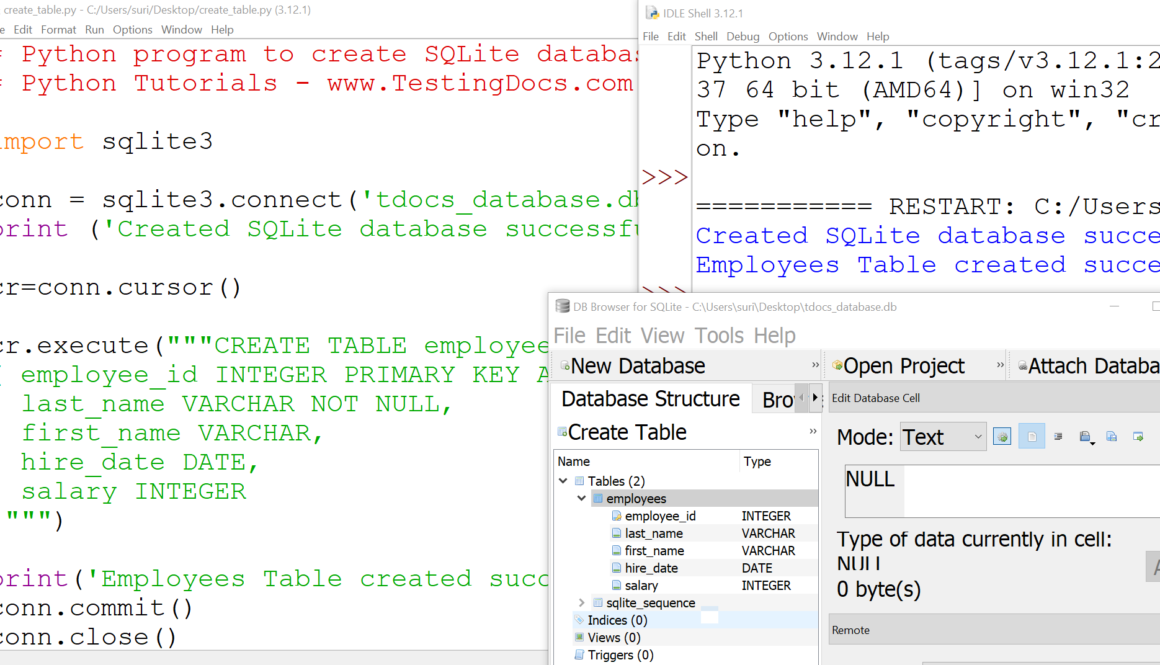1160x665 pixels.
Task: Open the Tools menu in DB Browser
Action: (719, 335)
